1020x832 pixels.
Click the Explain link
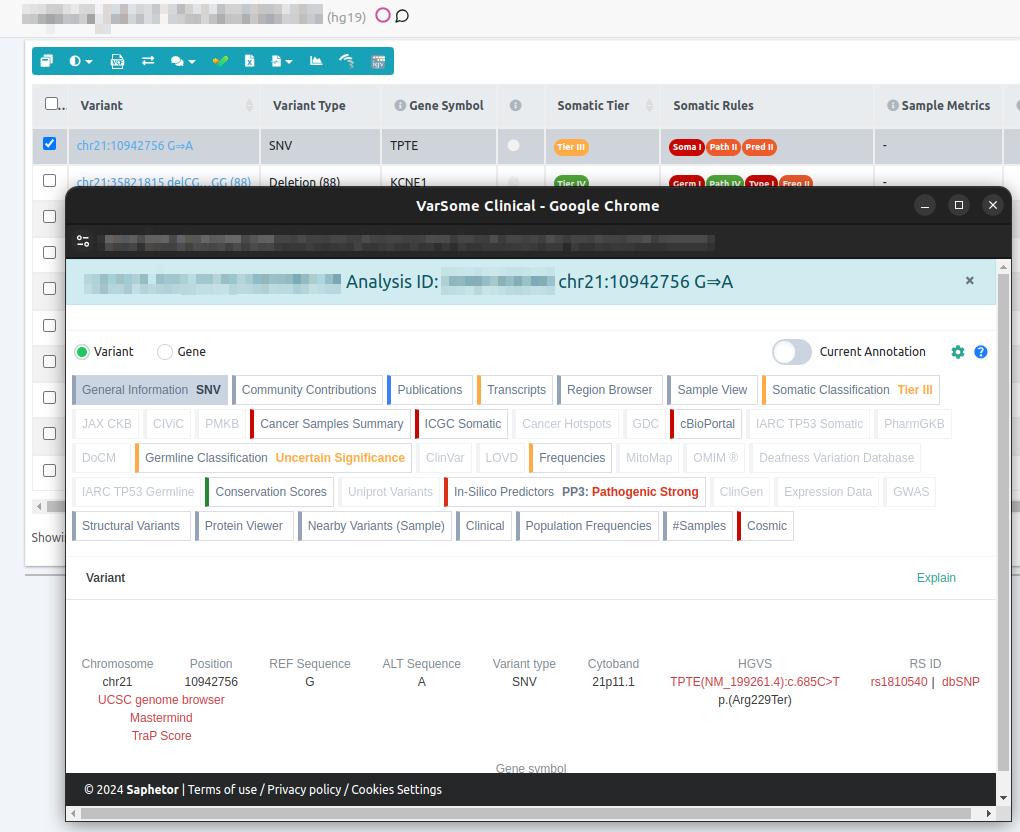point(936,578)
